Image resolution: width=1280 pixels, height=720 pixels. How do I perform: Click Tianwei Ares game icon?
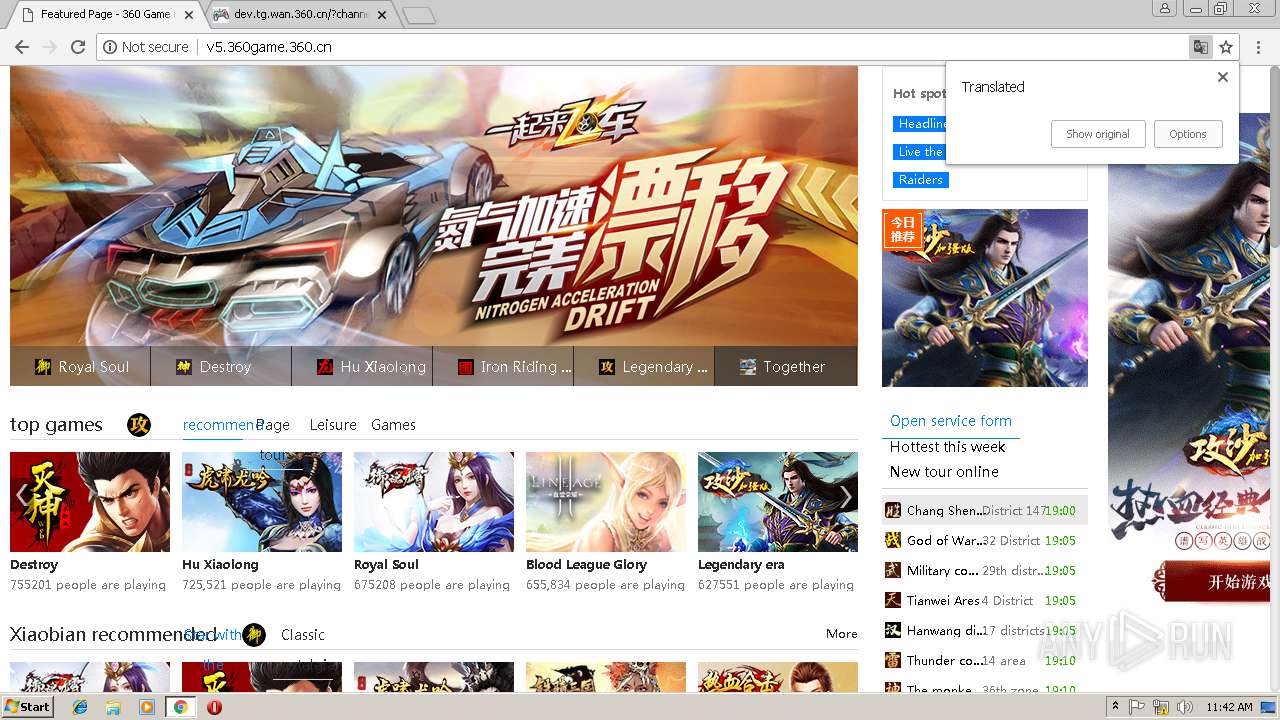tap(893, 600)
